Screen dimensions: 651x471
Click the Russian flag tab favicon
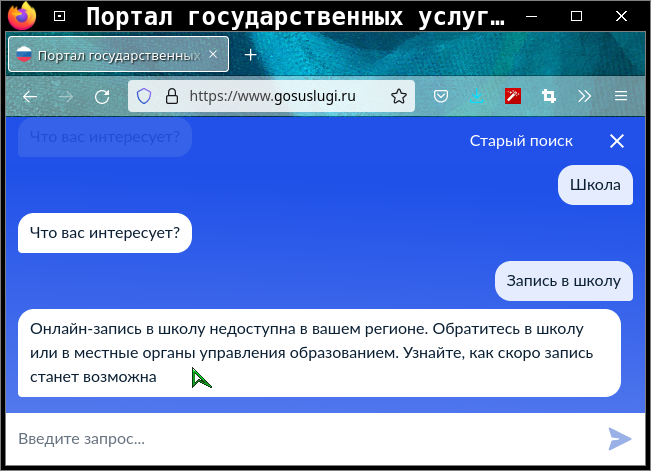(24, 54)
